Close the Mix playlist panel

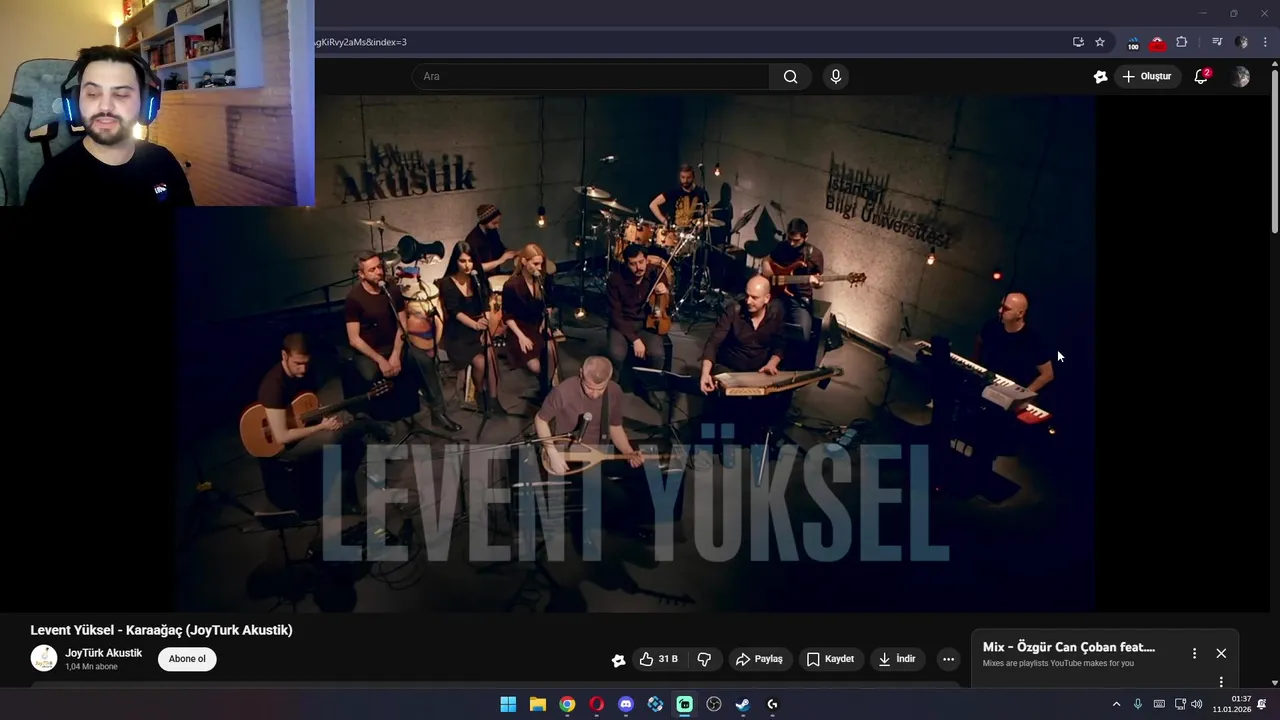(1221, 653)
